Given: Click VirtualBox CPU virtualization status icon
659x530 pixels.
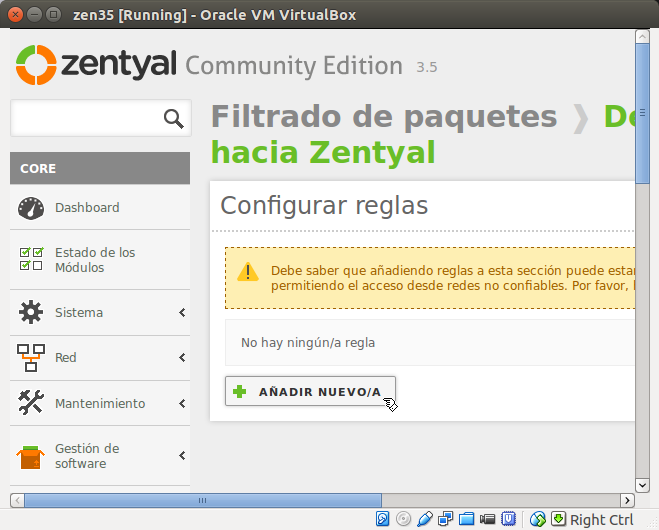Looking at the screenshot, I should 509,519.
